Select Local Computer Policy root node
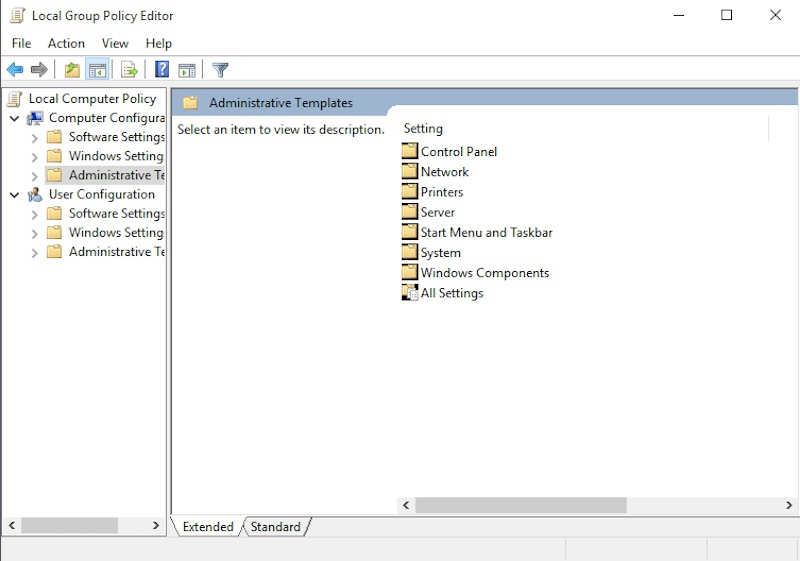The width and height of the screenshot is (800, 561). coord(92,99)
